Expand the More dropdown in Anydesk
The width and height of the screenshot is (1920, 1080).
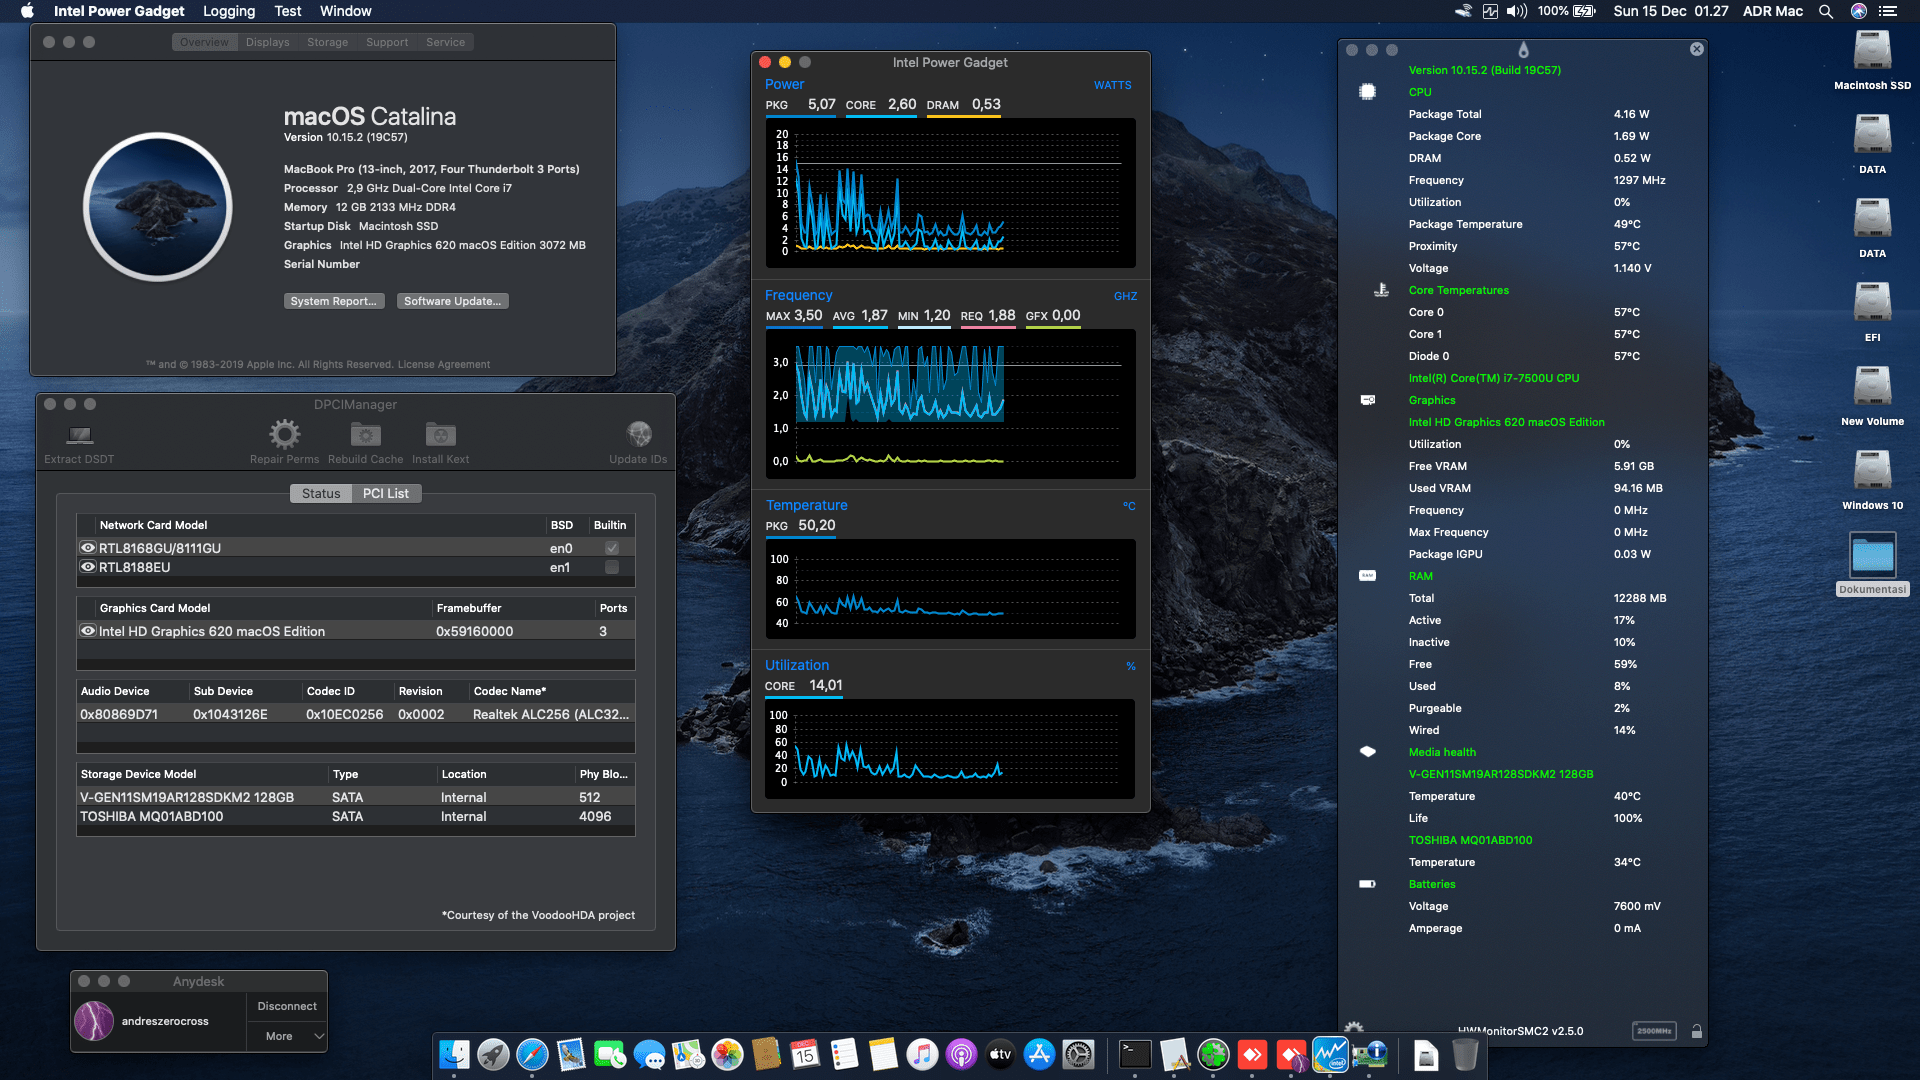[x=287, y=1036]
